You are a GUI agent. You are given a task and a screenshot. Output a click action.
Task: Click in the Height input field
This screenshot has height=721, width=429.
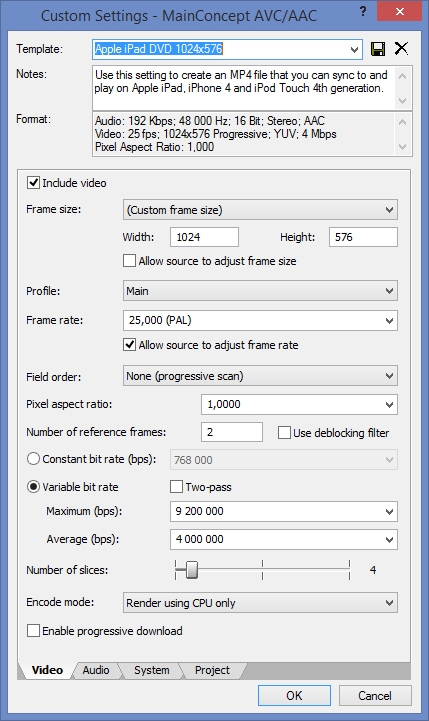pyautogui.click(x=363, y=237)
